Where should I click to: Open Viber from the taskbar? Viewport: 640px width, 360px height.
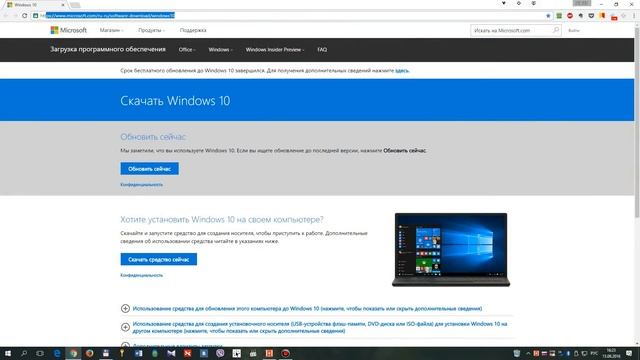click(220, 353)
